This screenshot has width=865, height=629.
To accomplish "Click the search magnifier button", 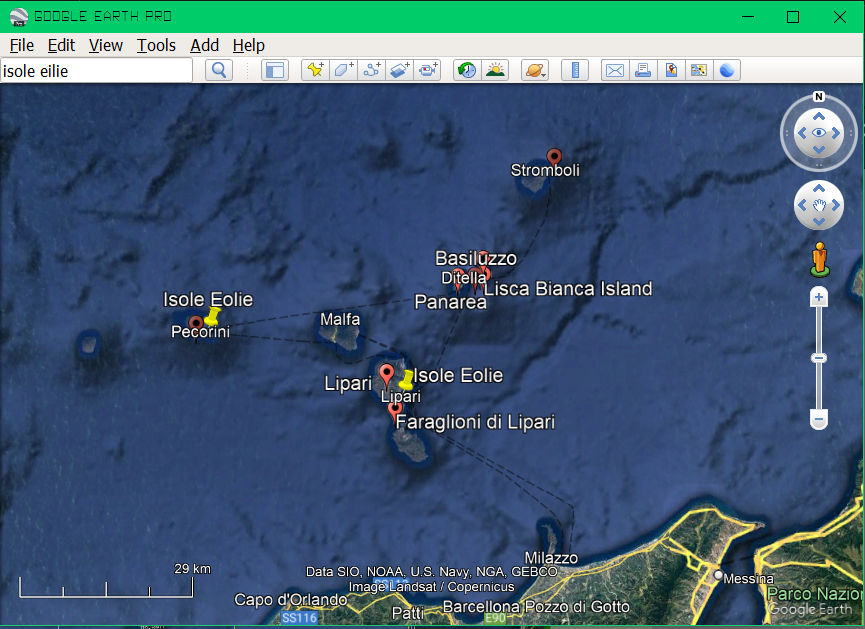I will (x=218, y=70).
